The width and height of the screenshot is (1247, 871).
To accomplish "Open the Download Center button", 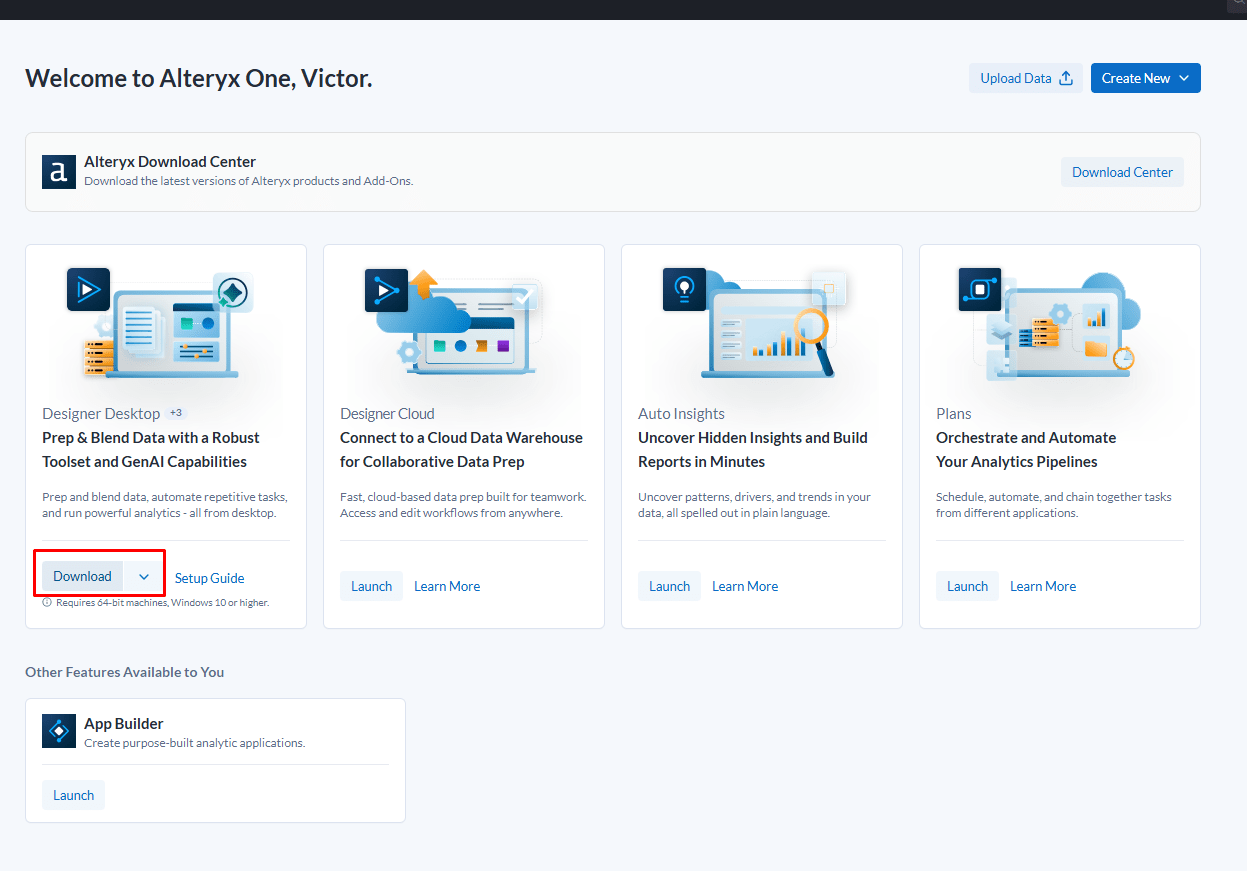I will 1122,172.
